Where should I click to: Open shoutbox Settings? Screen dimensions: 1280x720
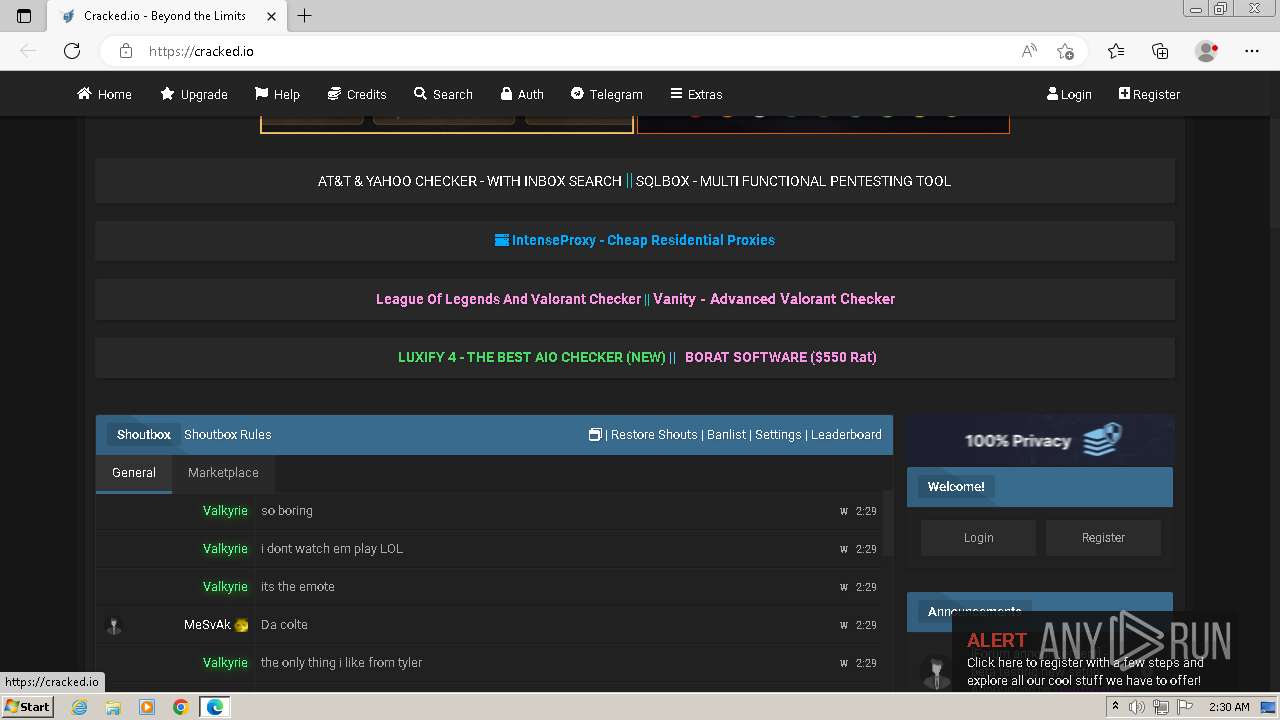(778, 434)
